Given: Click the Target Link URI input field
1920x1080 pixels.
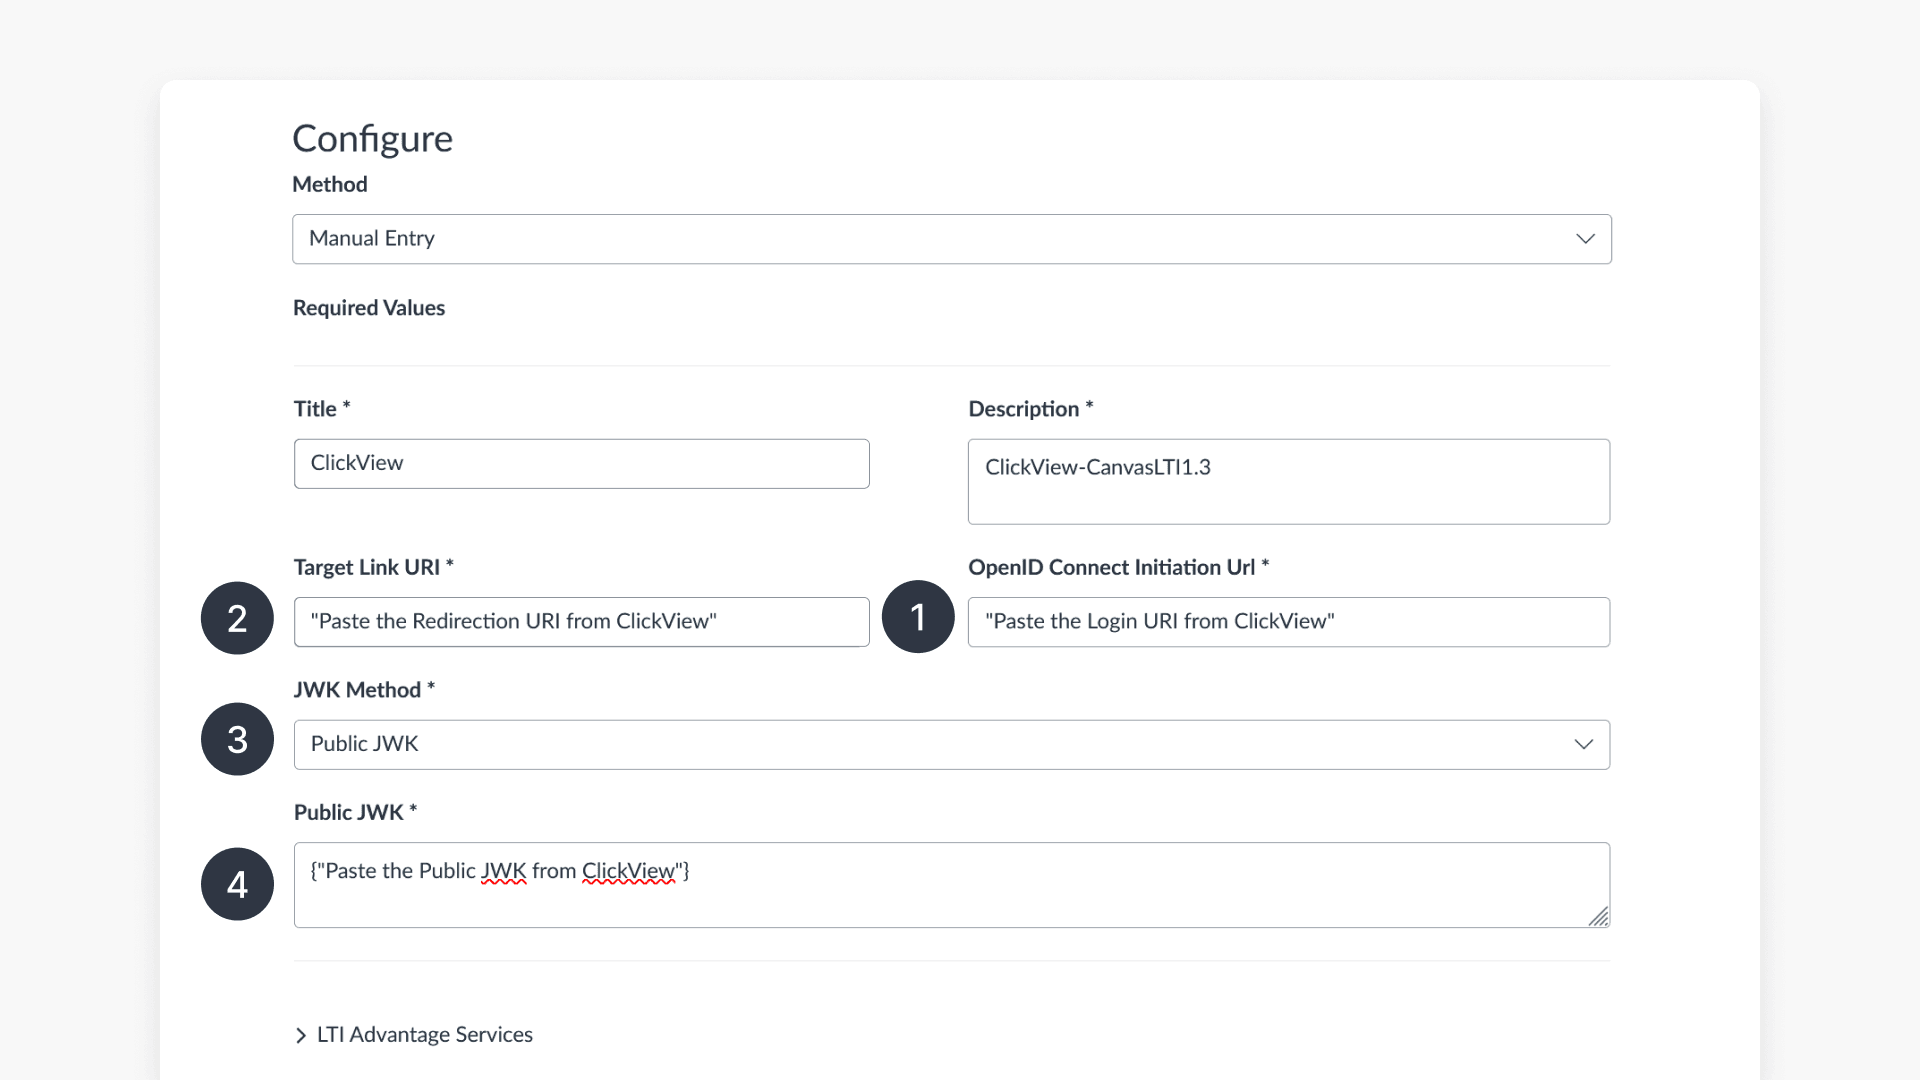Looking at the screenshot, I should [x=580, y=621].
